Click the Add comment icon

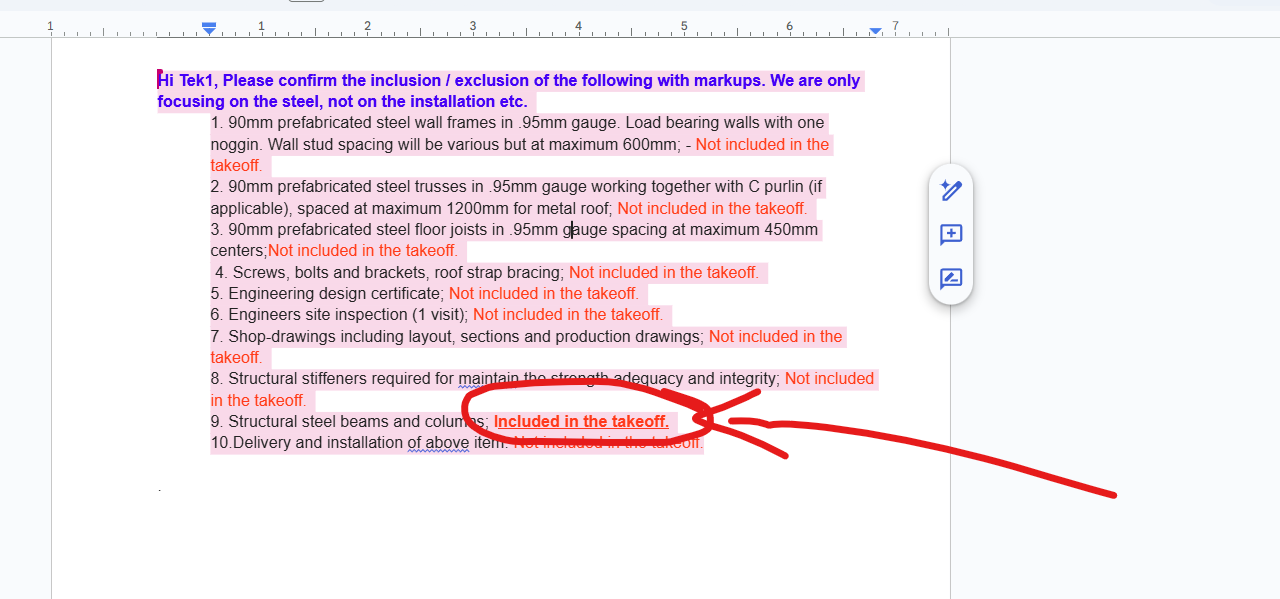(x=951, y=235)
